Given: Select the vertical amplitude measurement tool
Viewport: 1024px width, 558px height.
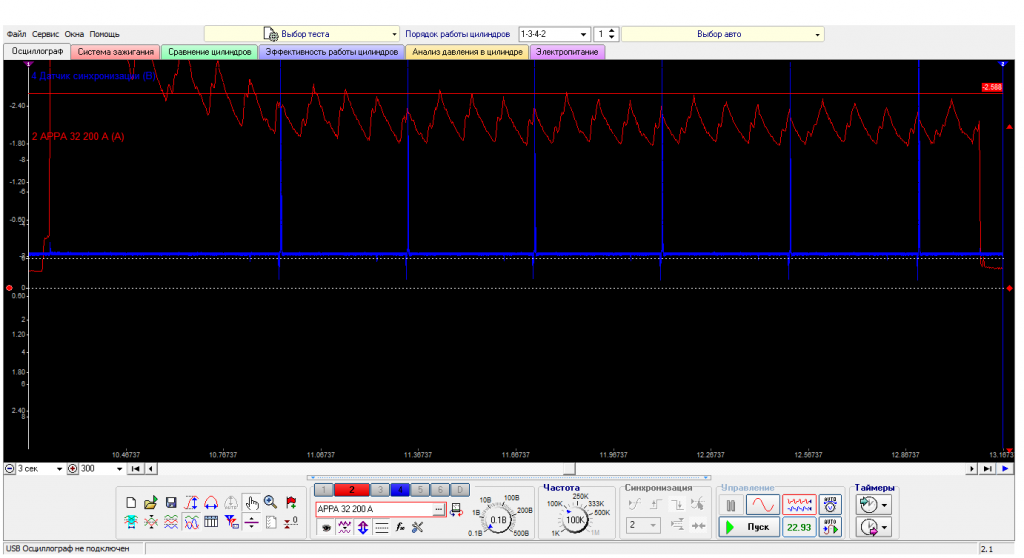Looking at the screenshot, I should tap(191, 502).
